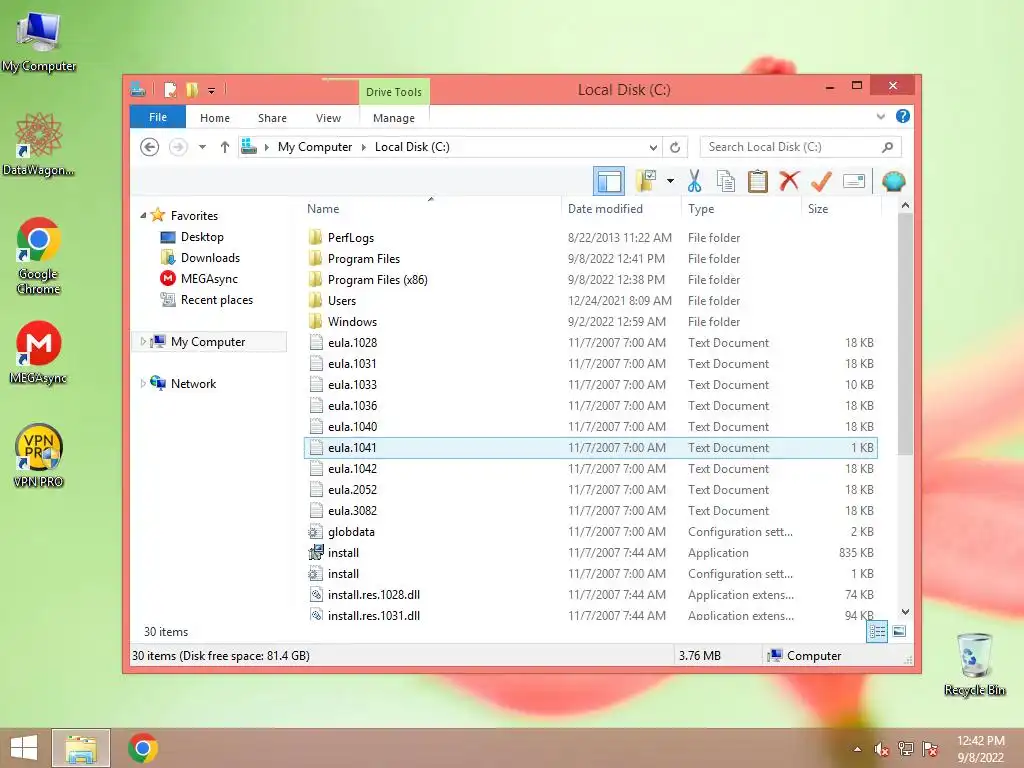1024x768 pixels.
Task: Open the Recent locations dropdown arrow
Action: click(x=202, y=147)
